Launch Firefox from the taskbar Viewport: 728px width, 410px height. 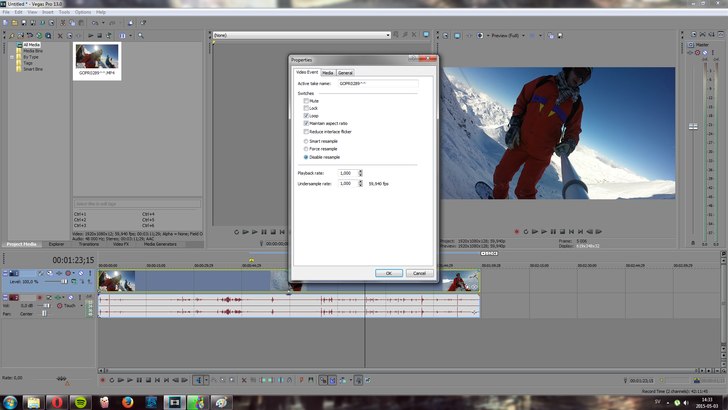127,402
